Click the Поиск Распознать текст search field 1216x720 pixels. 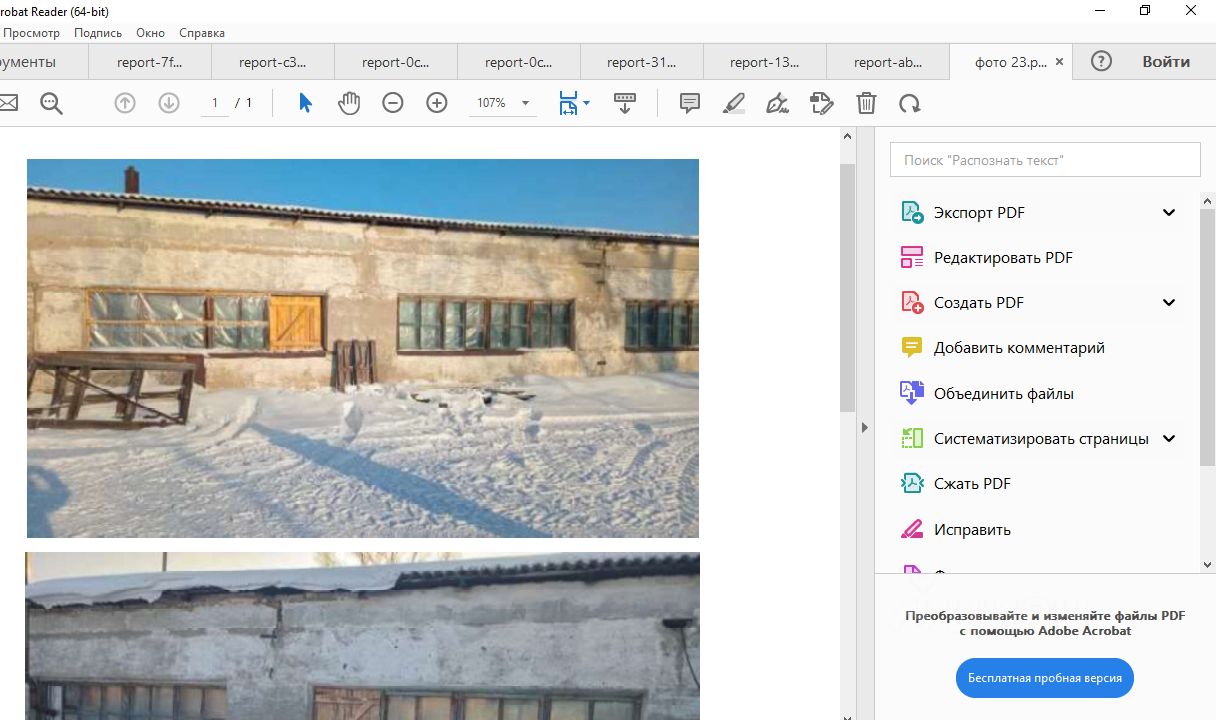1044,160
